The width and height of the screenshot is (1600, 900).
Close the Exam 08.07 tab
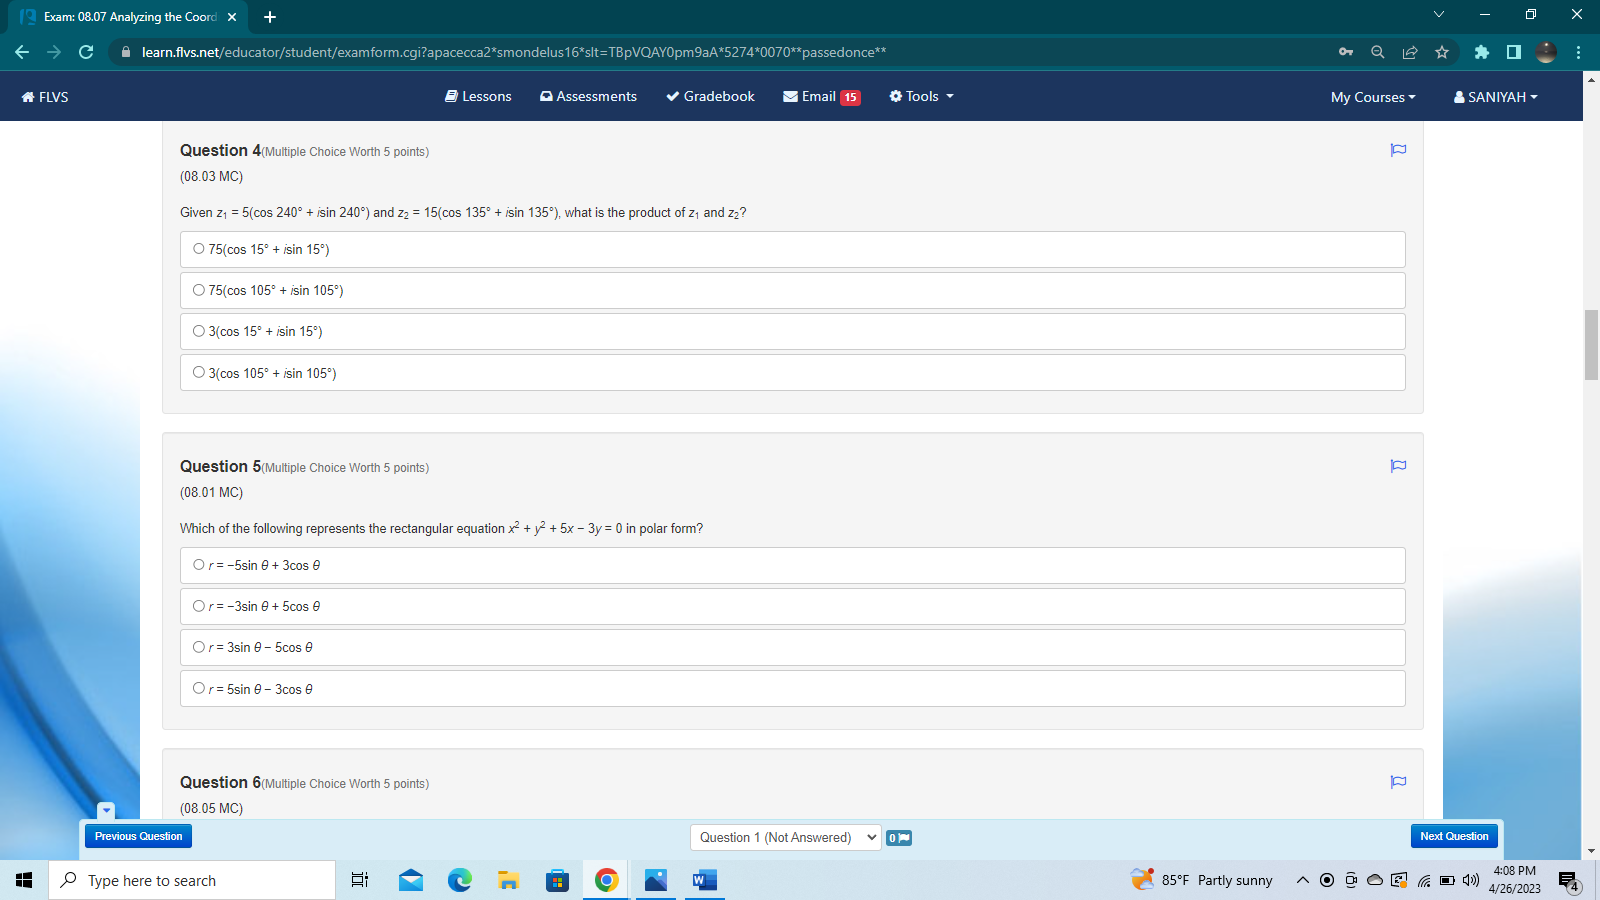tap(232, 17)
